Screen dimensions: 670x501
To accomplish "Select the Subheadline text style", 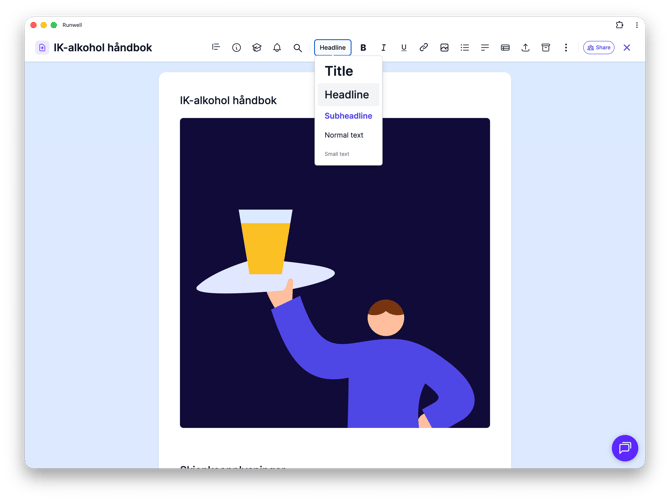I will (348, 116).
